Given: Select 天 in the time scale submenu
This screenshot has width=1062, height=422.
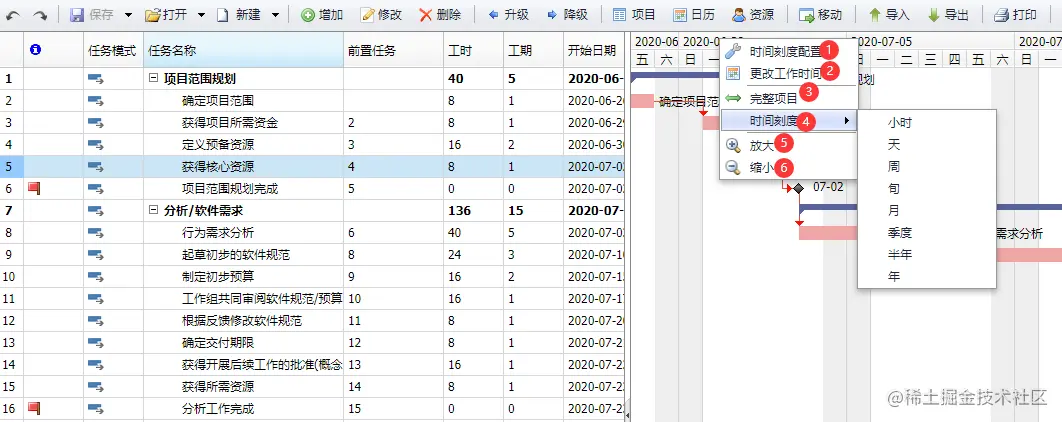Looking at the screenshot, I should [927, 144].
